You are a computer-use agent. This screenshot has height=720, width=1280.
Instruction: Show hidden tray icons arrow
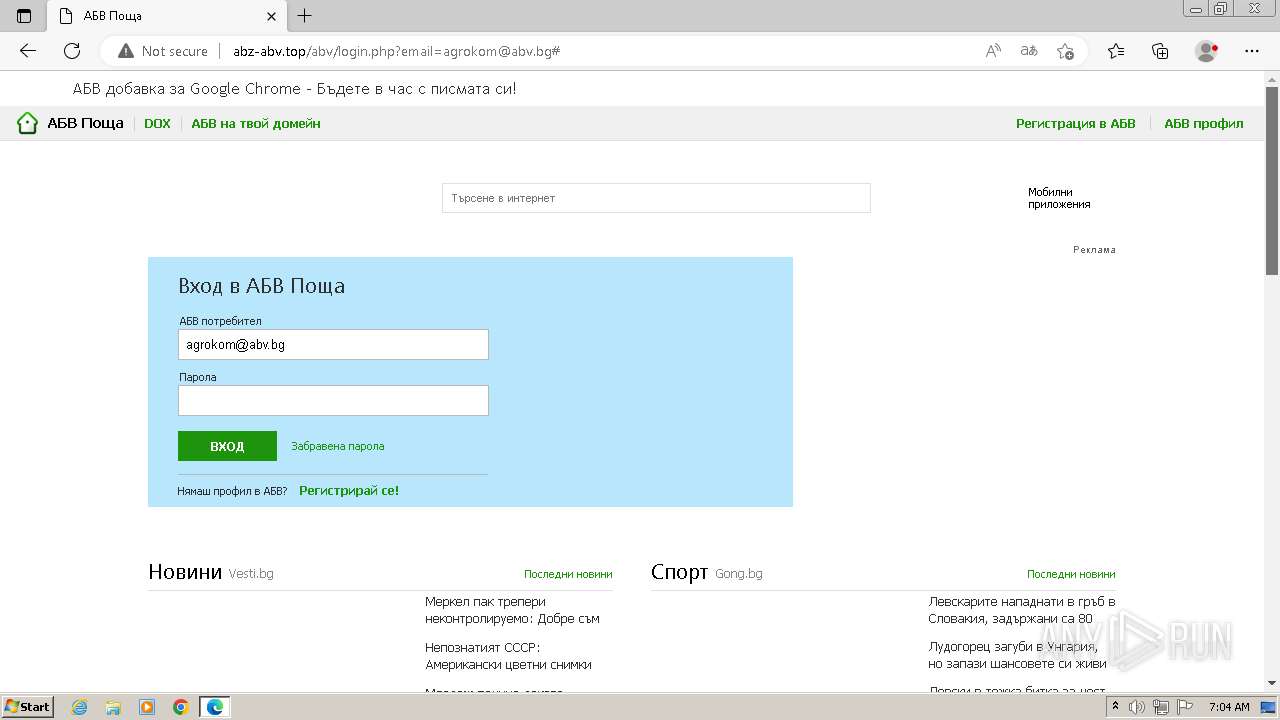[x=1115, y=707]
